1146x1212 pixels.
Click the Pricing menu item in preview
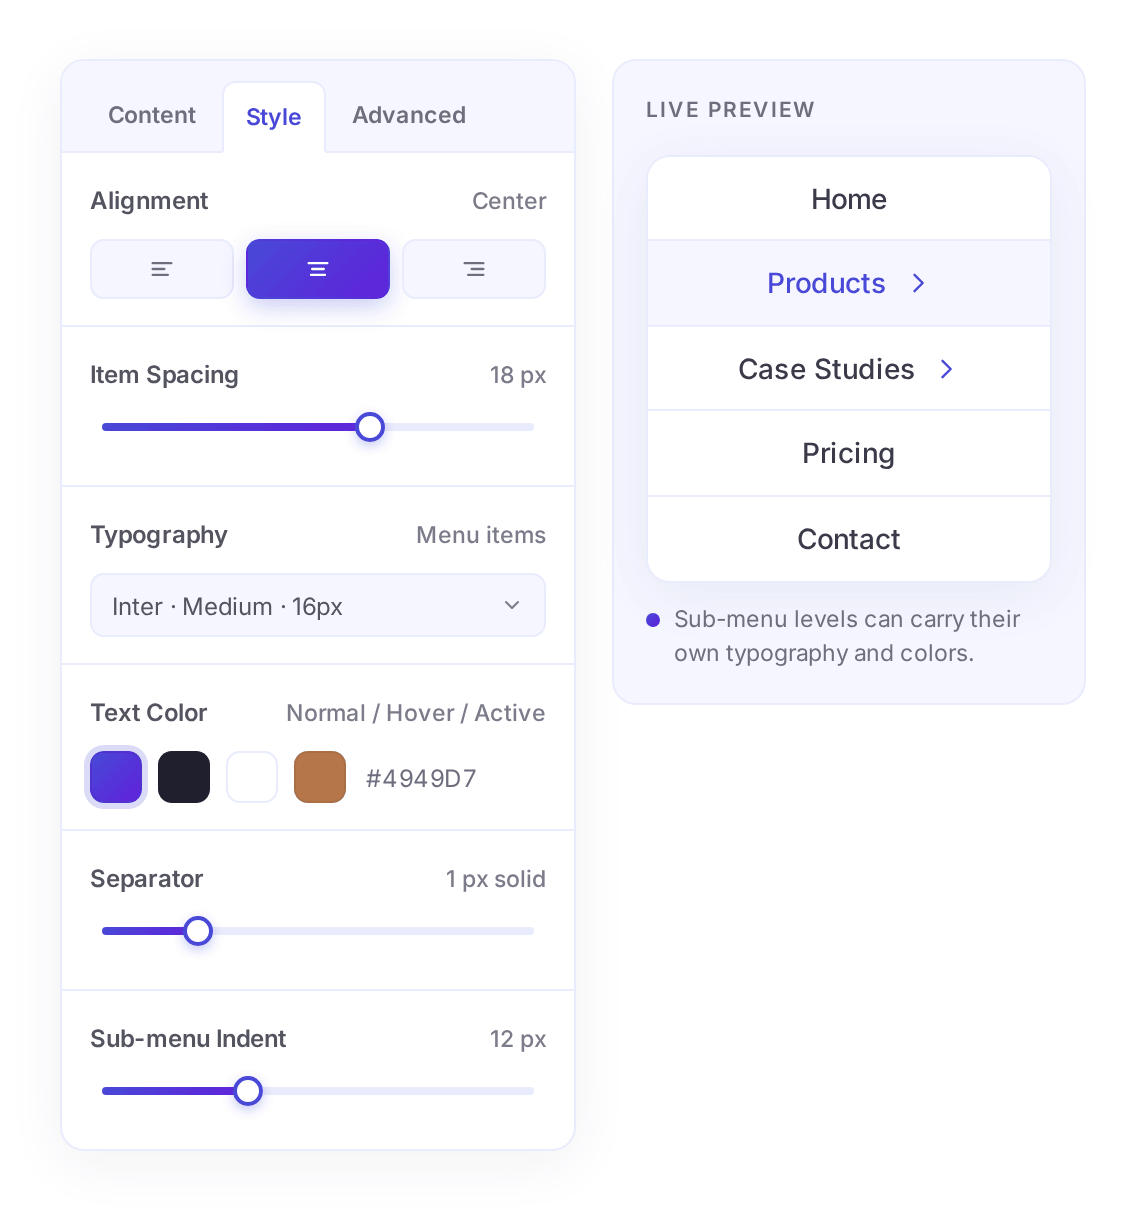coord(849,454)
